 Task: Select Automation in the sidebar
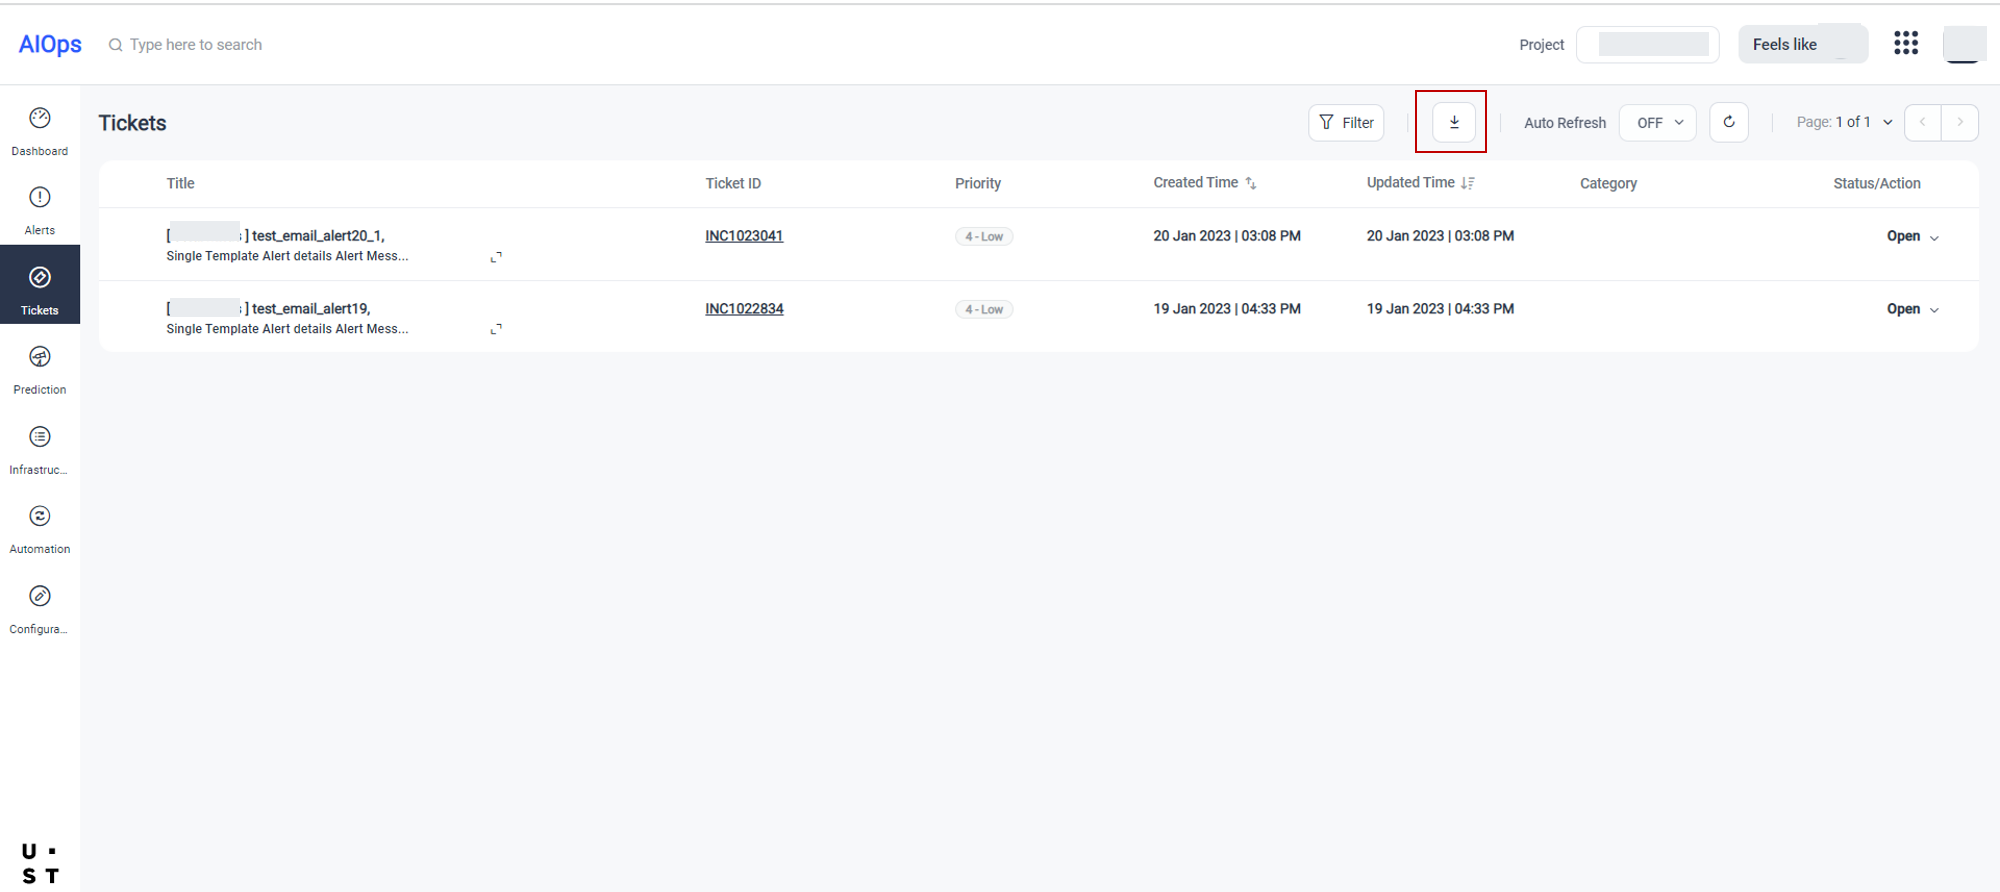(40, 529)
